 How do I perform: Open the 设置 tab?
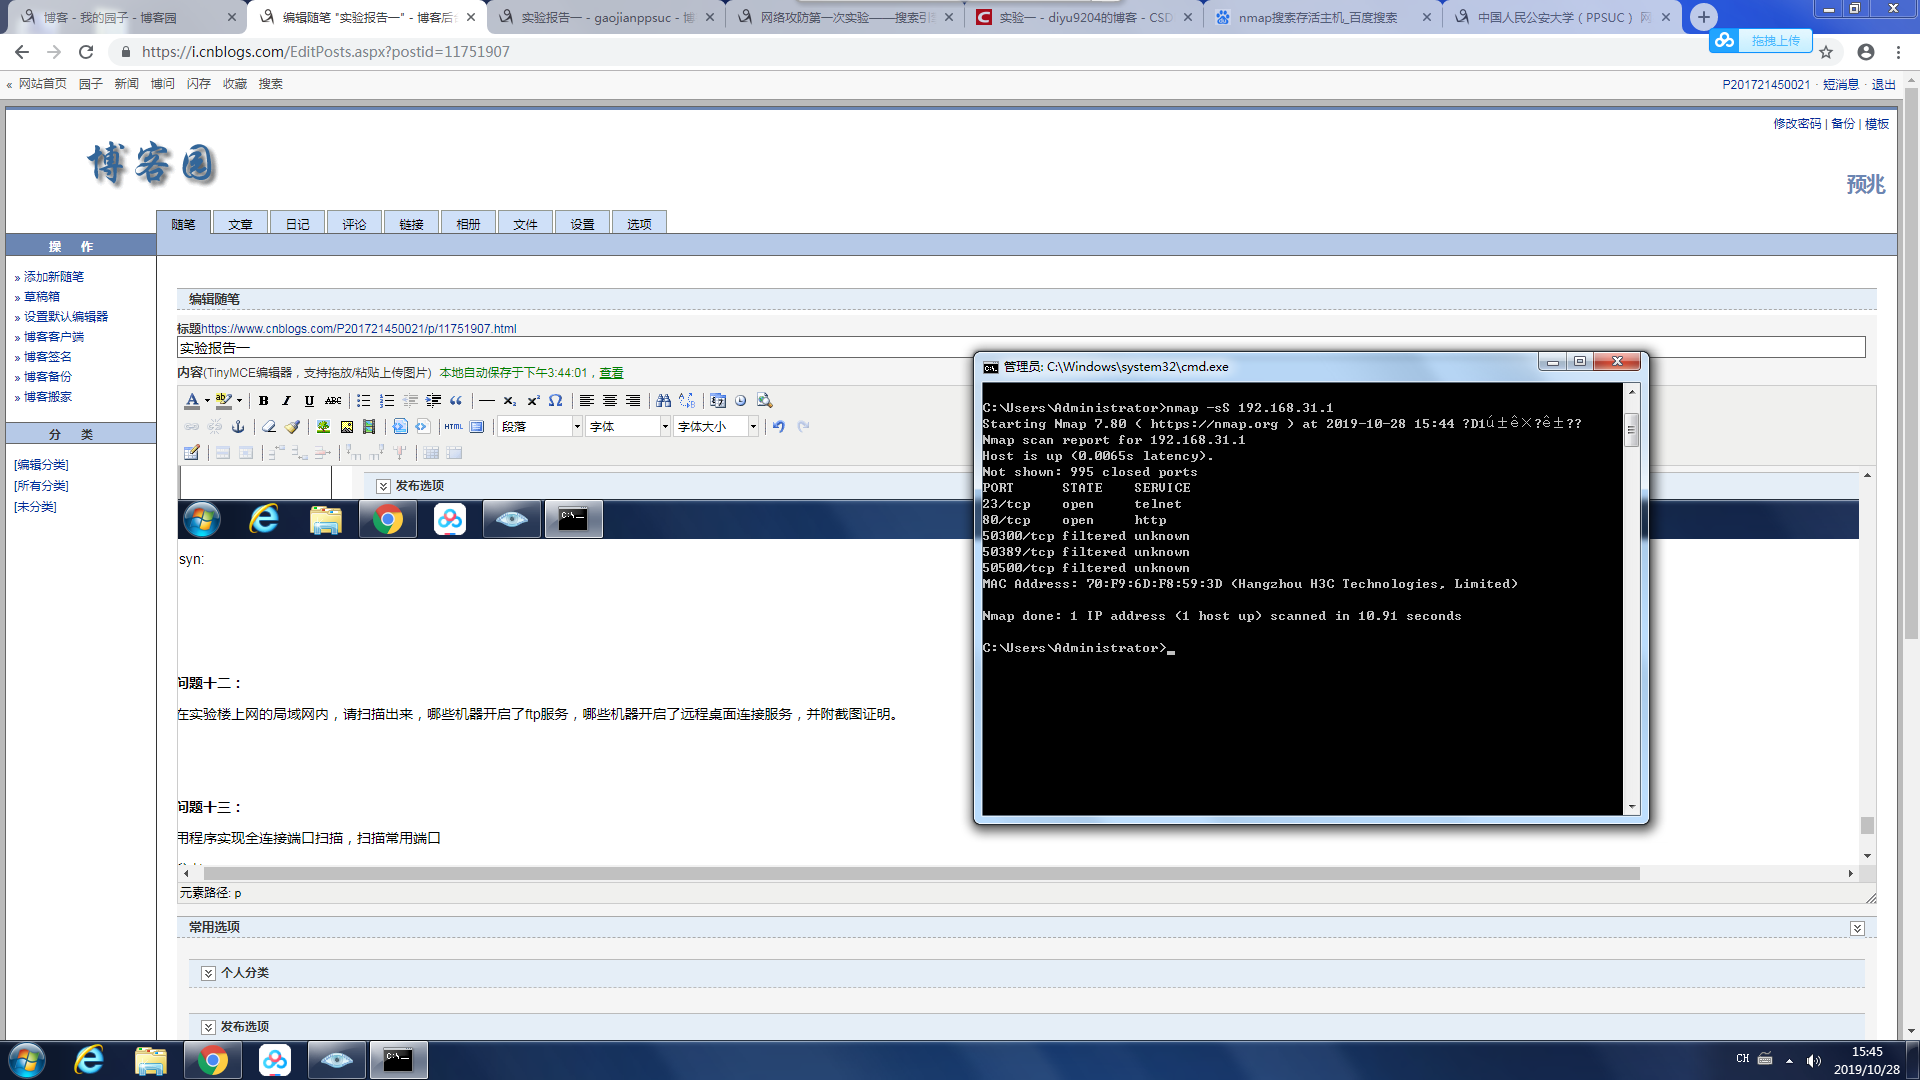[582, 224]
